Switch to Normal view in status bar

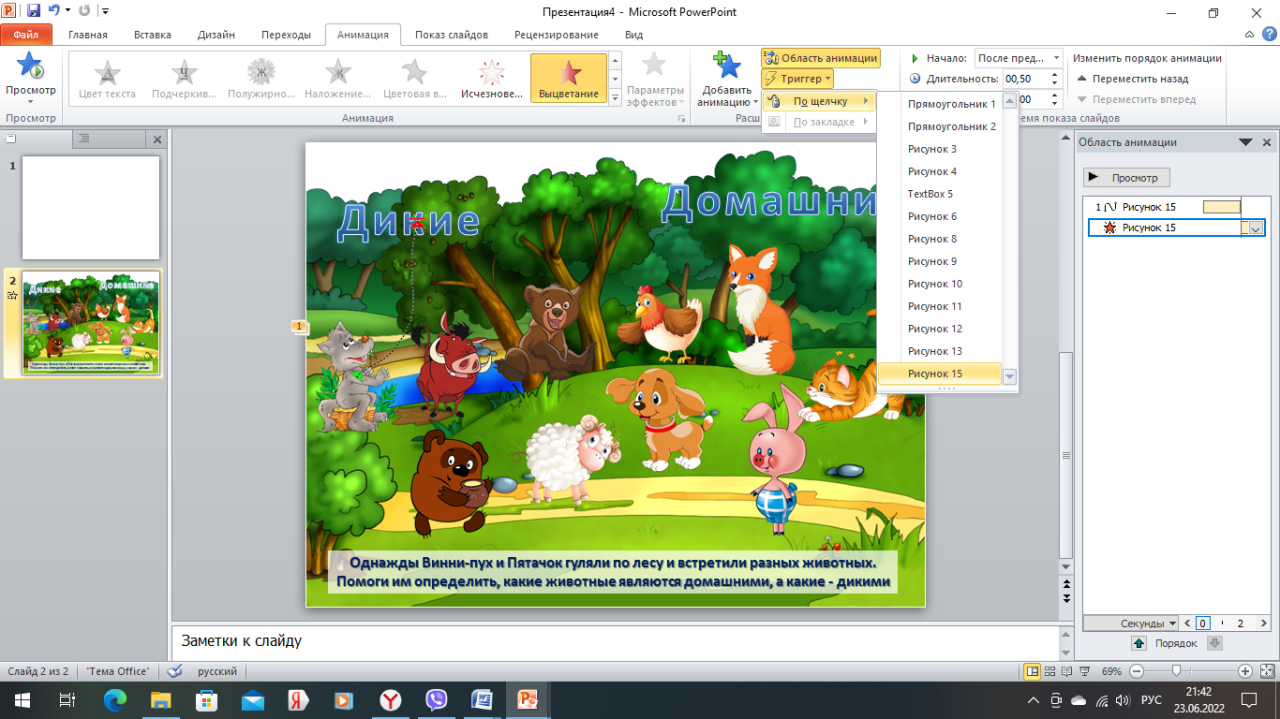[x=1032, y=671]
